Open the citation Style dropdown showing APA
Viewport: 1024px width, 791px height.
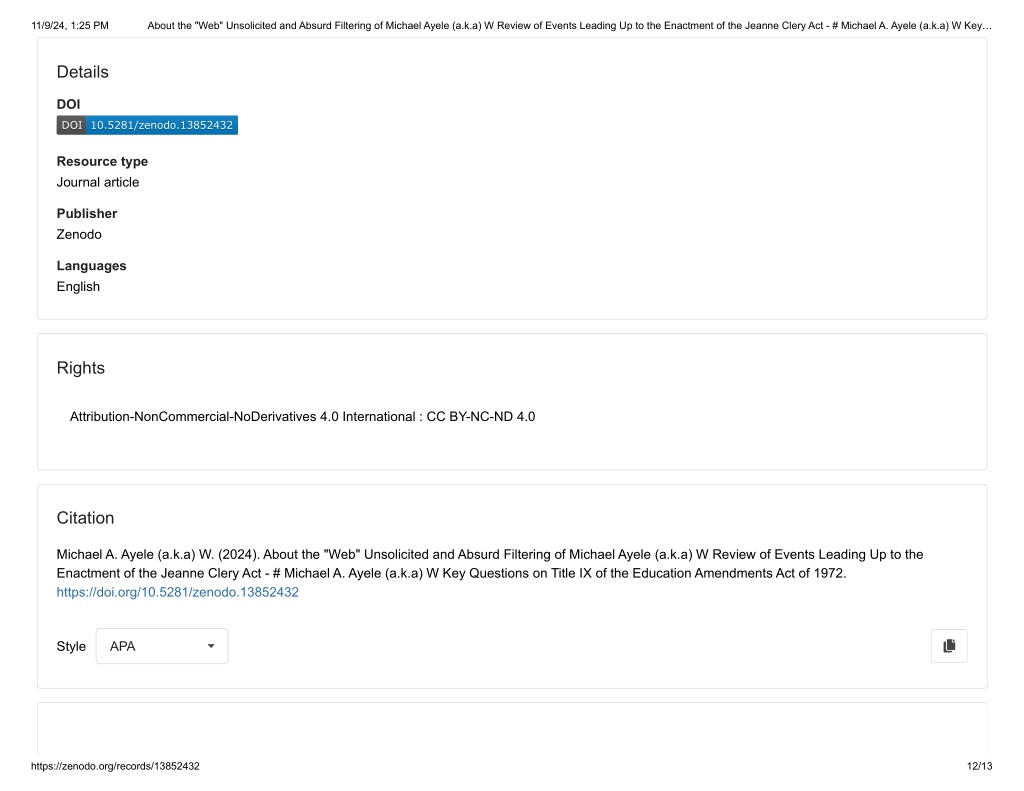tap(162, 646)
